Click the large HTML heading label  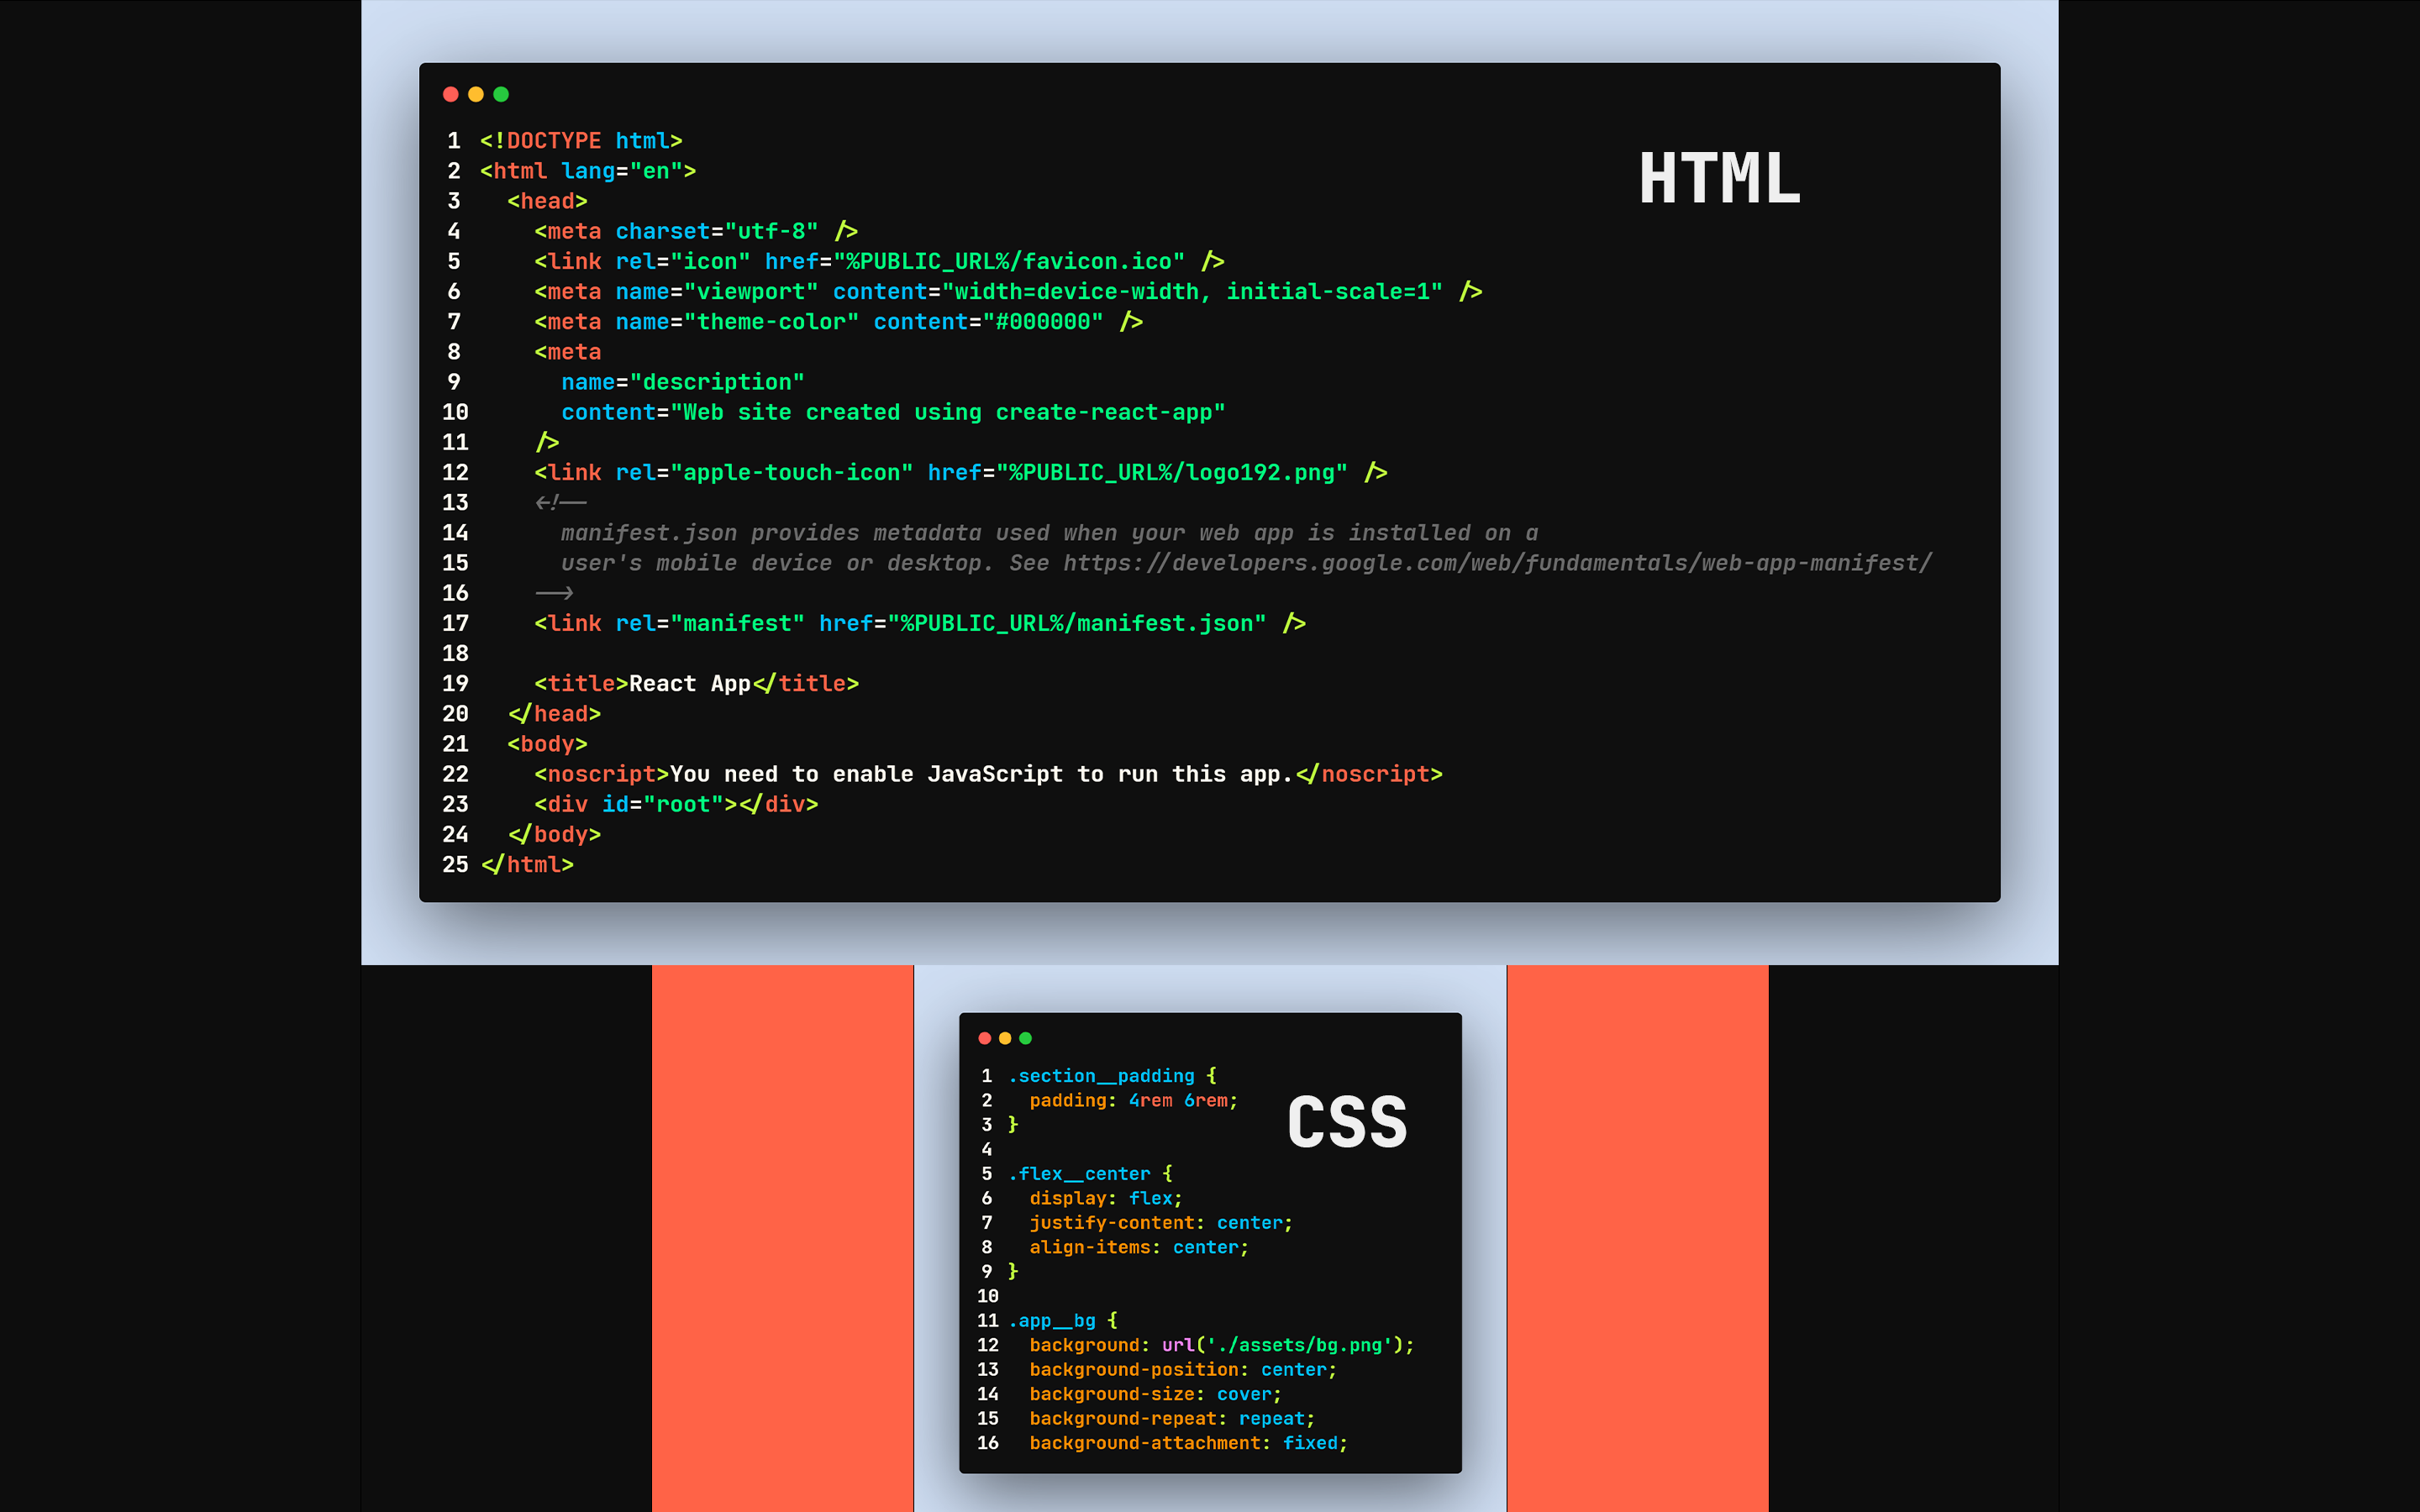pyautogui.click(x=1719, y=180)
